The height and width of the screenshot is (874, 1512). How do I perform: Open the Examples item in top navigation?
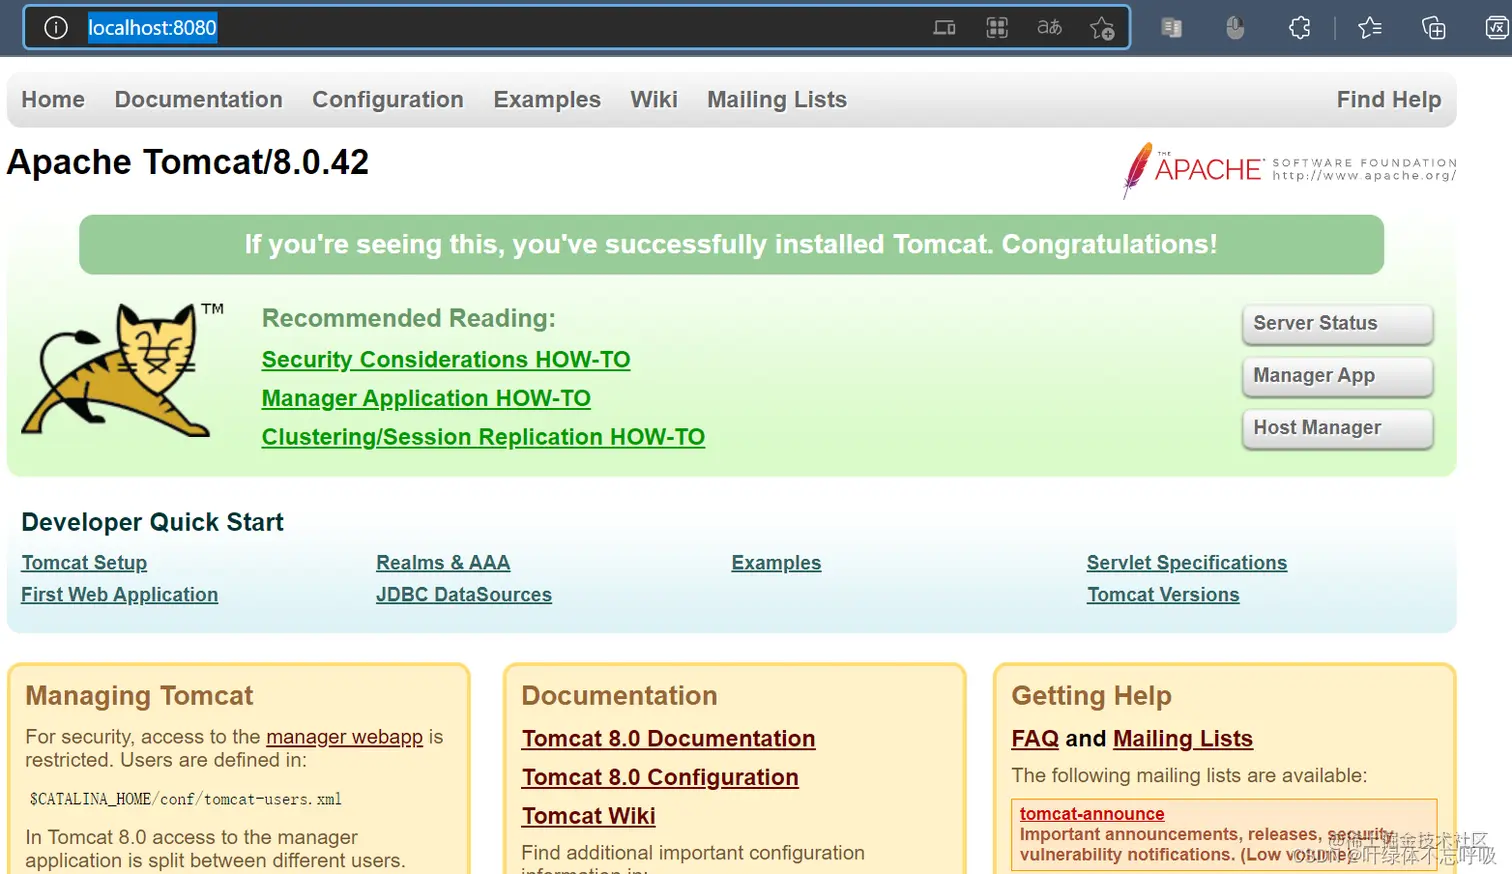tap(547, 100)
